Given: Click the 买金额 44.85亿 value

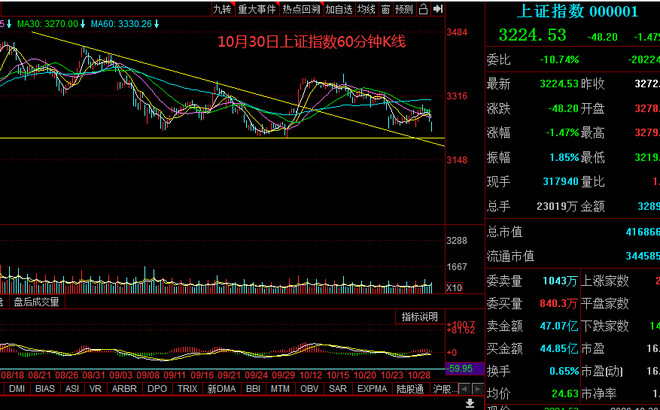Looking at the screenshot, I should [559, 349].
